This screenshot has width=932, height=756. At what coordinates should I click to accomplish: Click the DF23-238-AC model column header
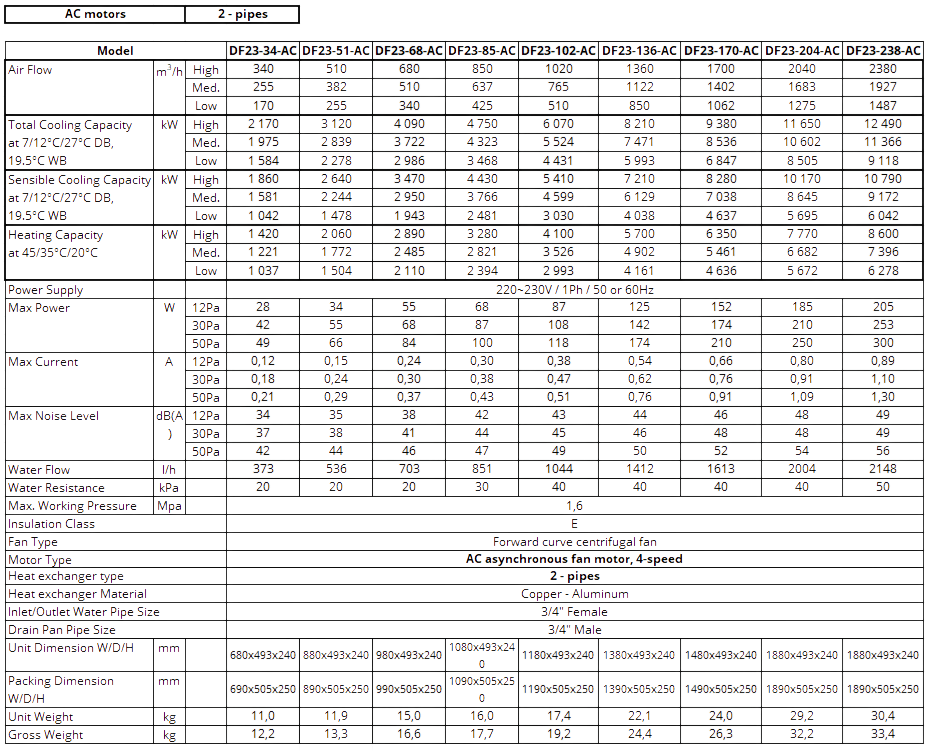883,50
